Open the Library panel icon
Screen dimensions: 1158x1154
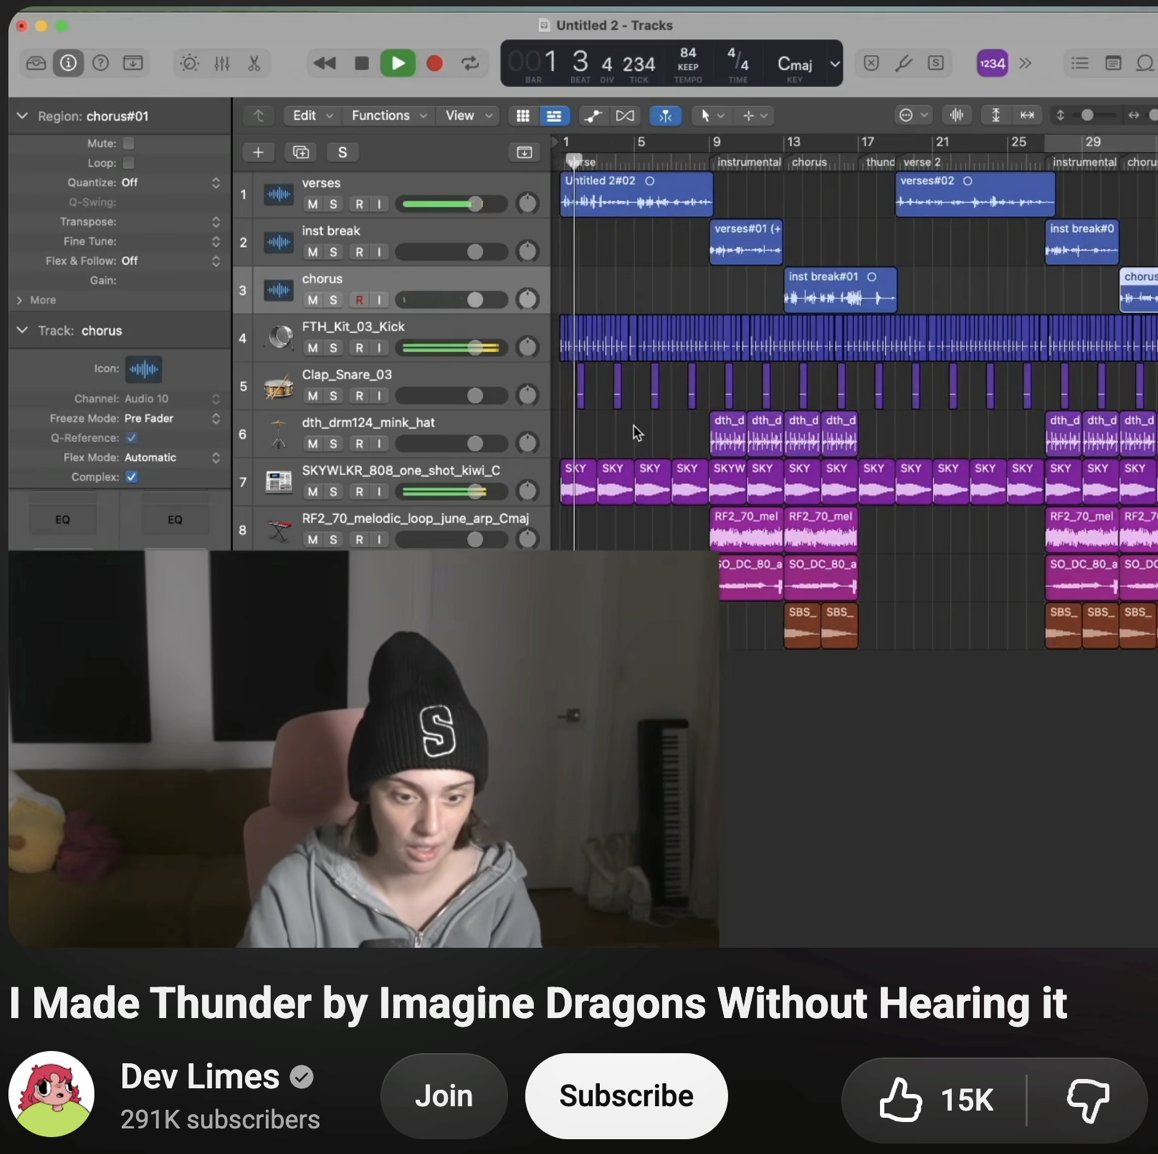pos(35,63)
